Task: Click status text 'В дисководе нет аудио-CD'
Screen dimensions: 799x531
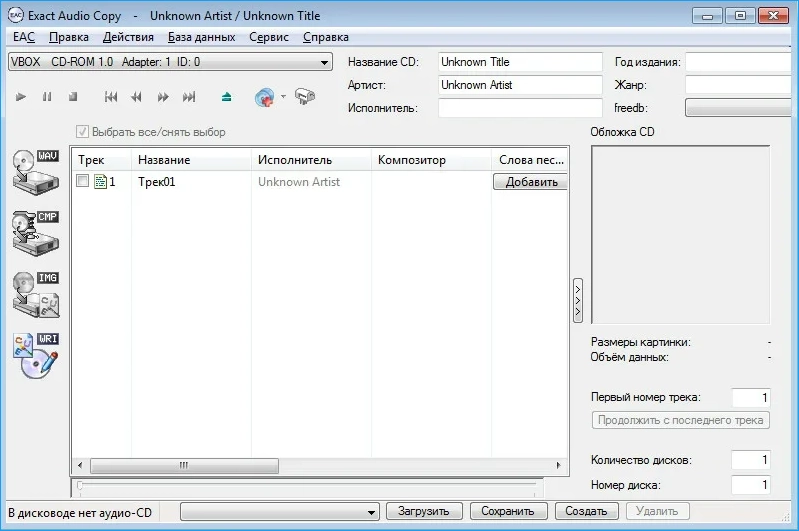Action: click(x=80, y=513)
